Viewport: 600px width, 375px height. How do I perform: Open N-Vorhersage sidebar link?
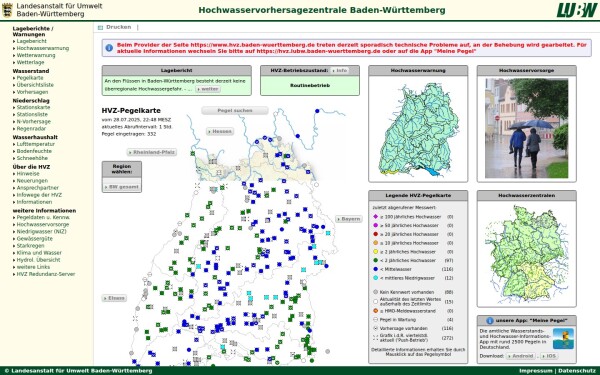(x=34, y=122)
